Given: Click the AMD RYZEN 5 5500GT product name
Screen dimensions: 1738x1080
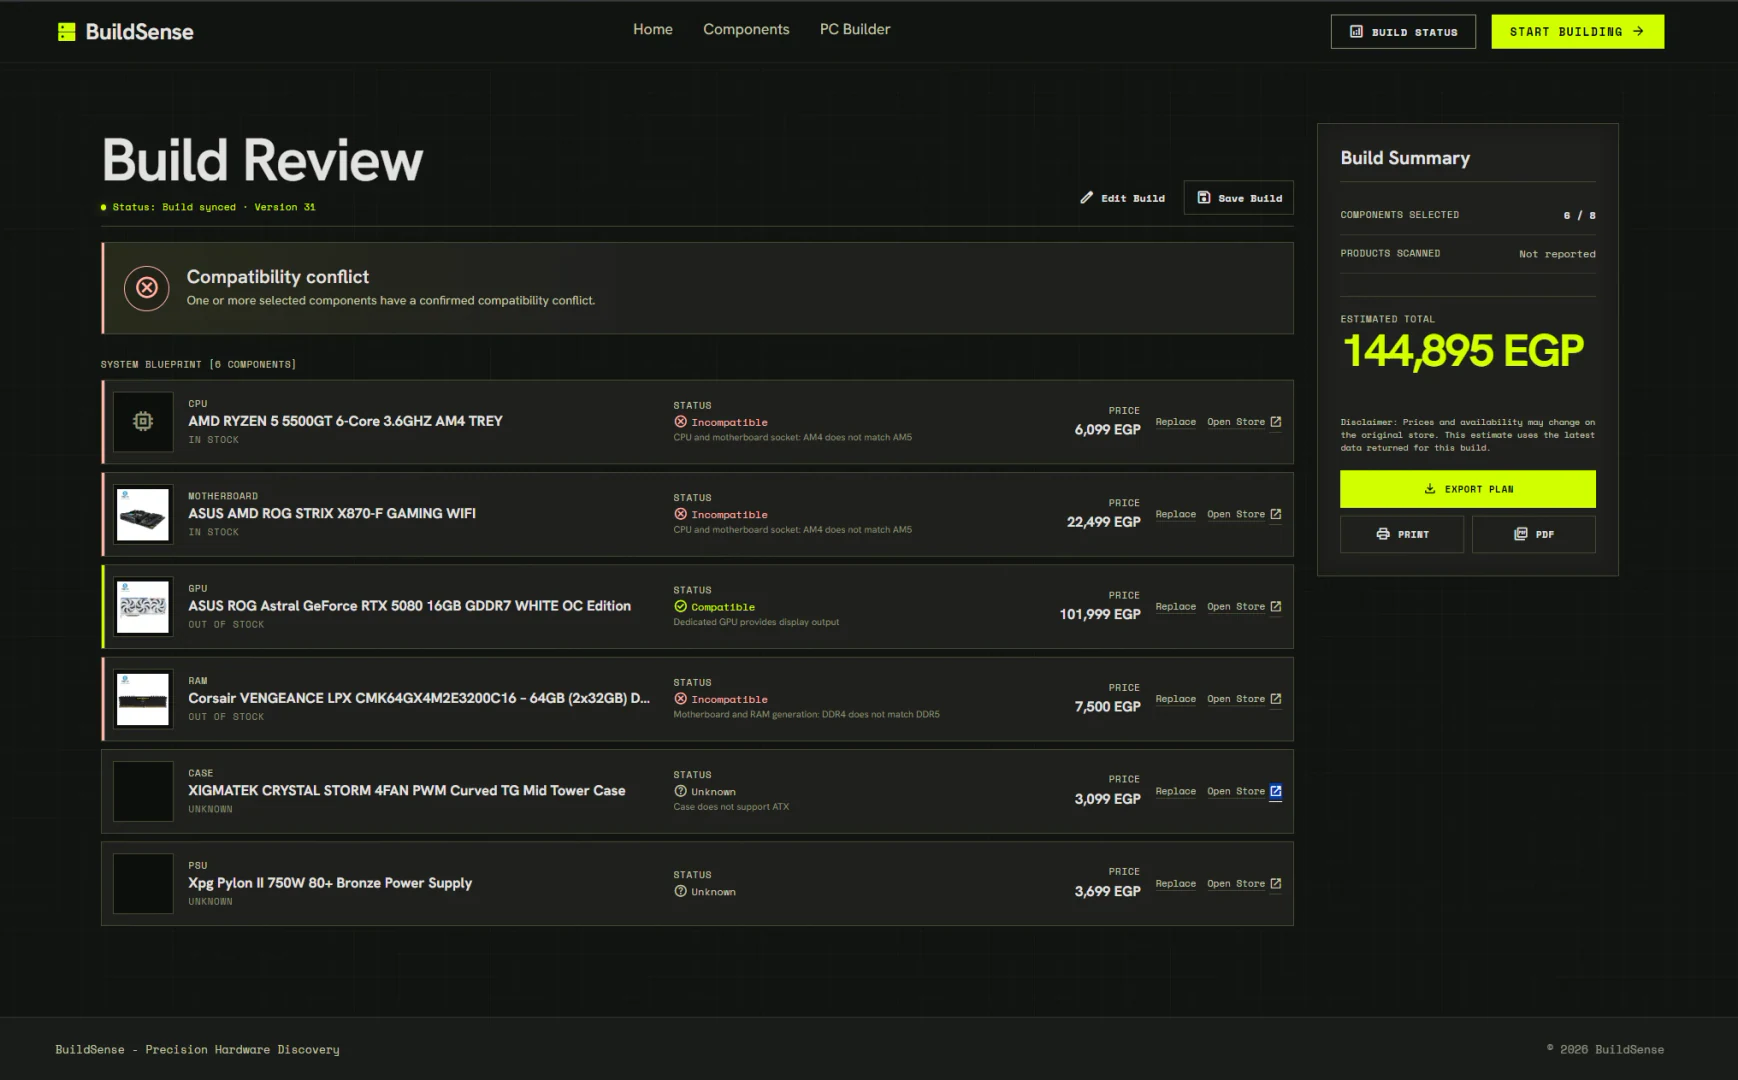Looking at the screenshot, I should (x=345, y=421).
